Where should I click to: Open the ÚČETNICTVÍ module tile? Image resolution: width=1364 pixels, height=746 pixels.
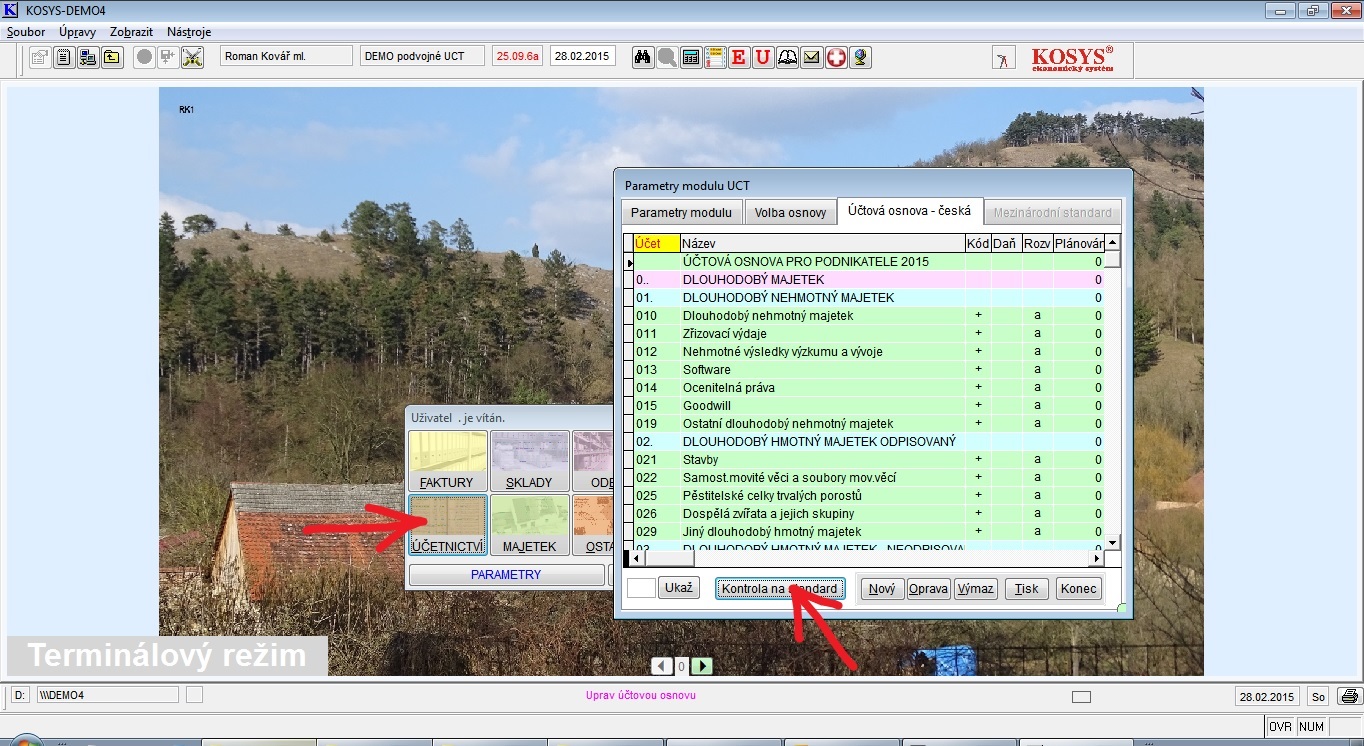tap(447, 525)
